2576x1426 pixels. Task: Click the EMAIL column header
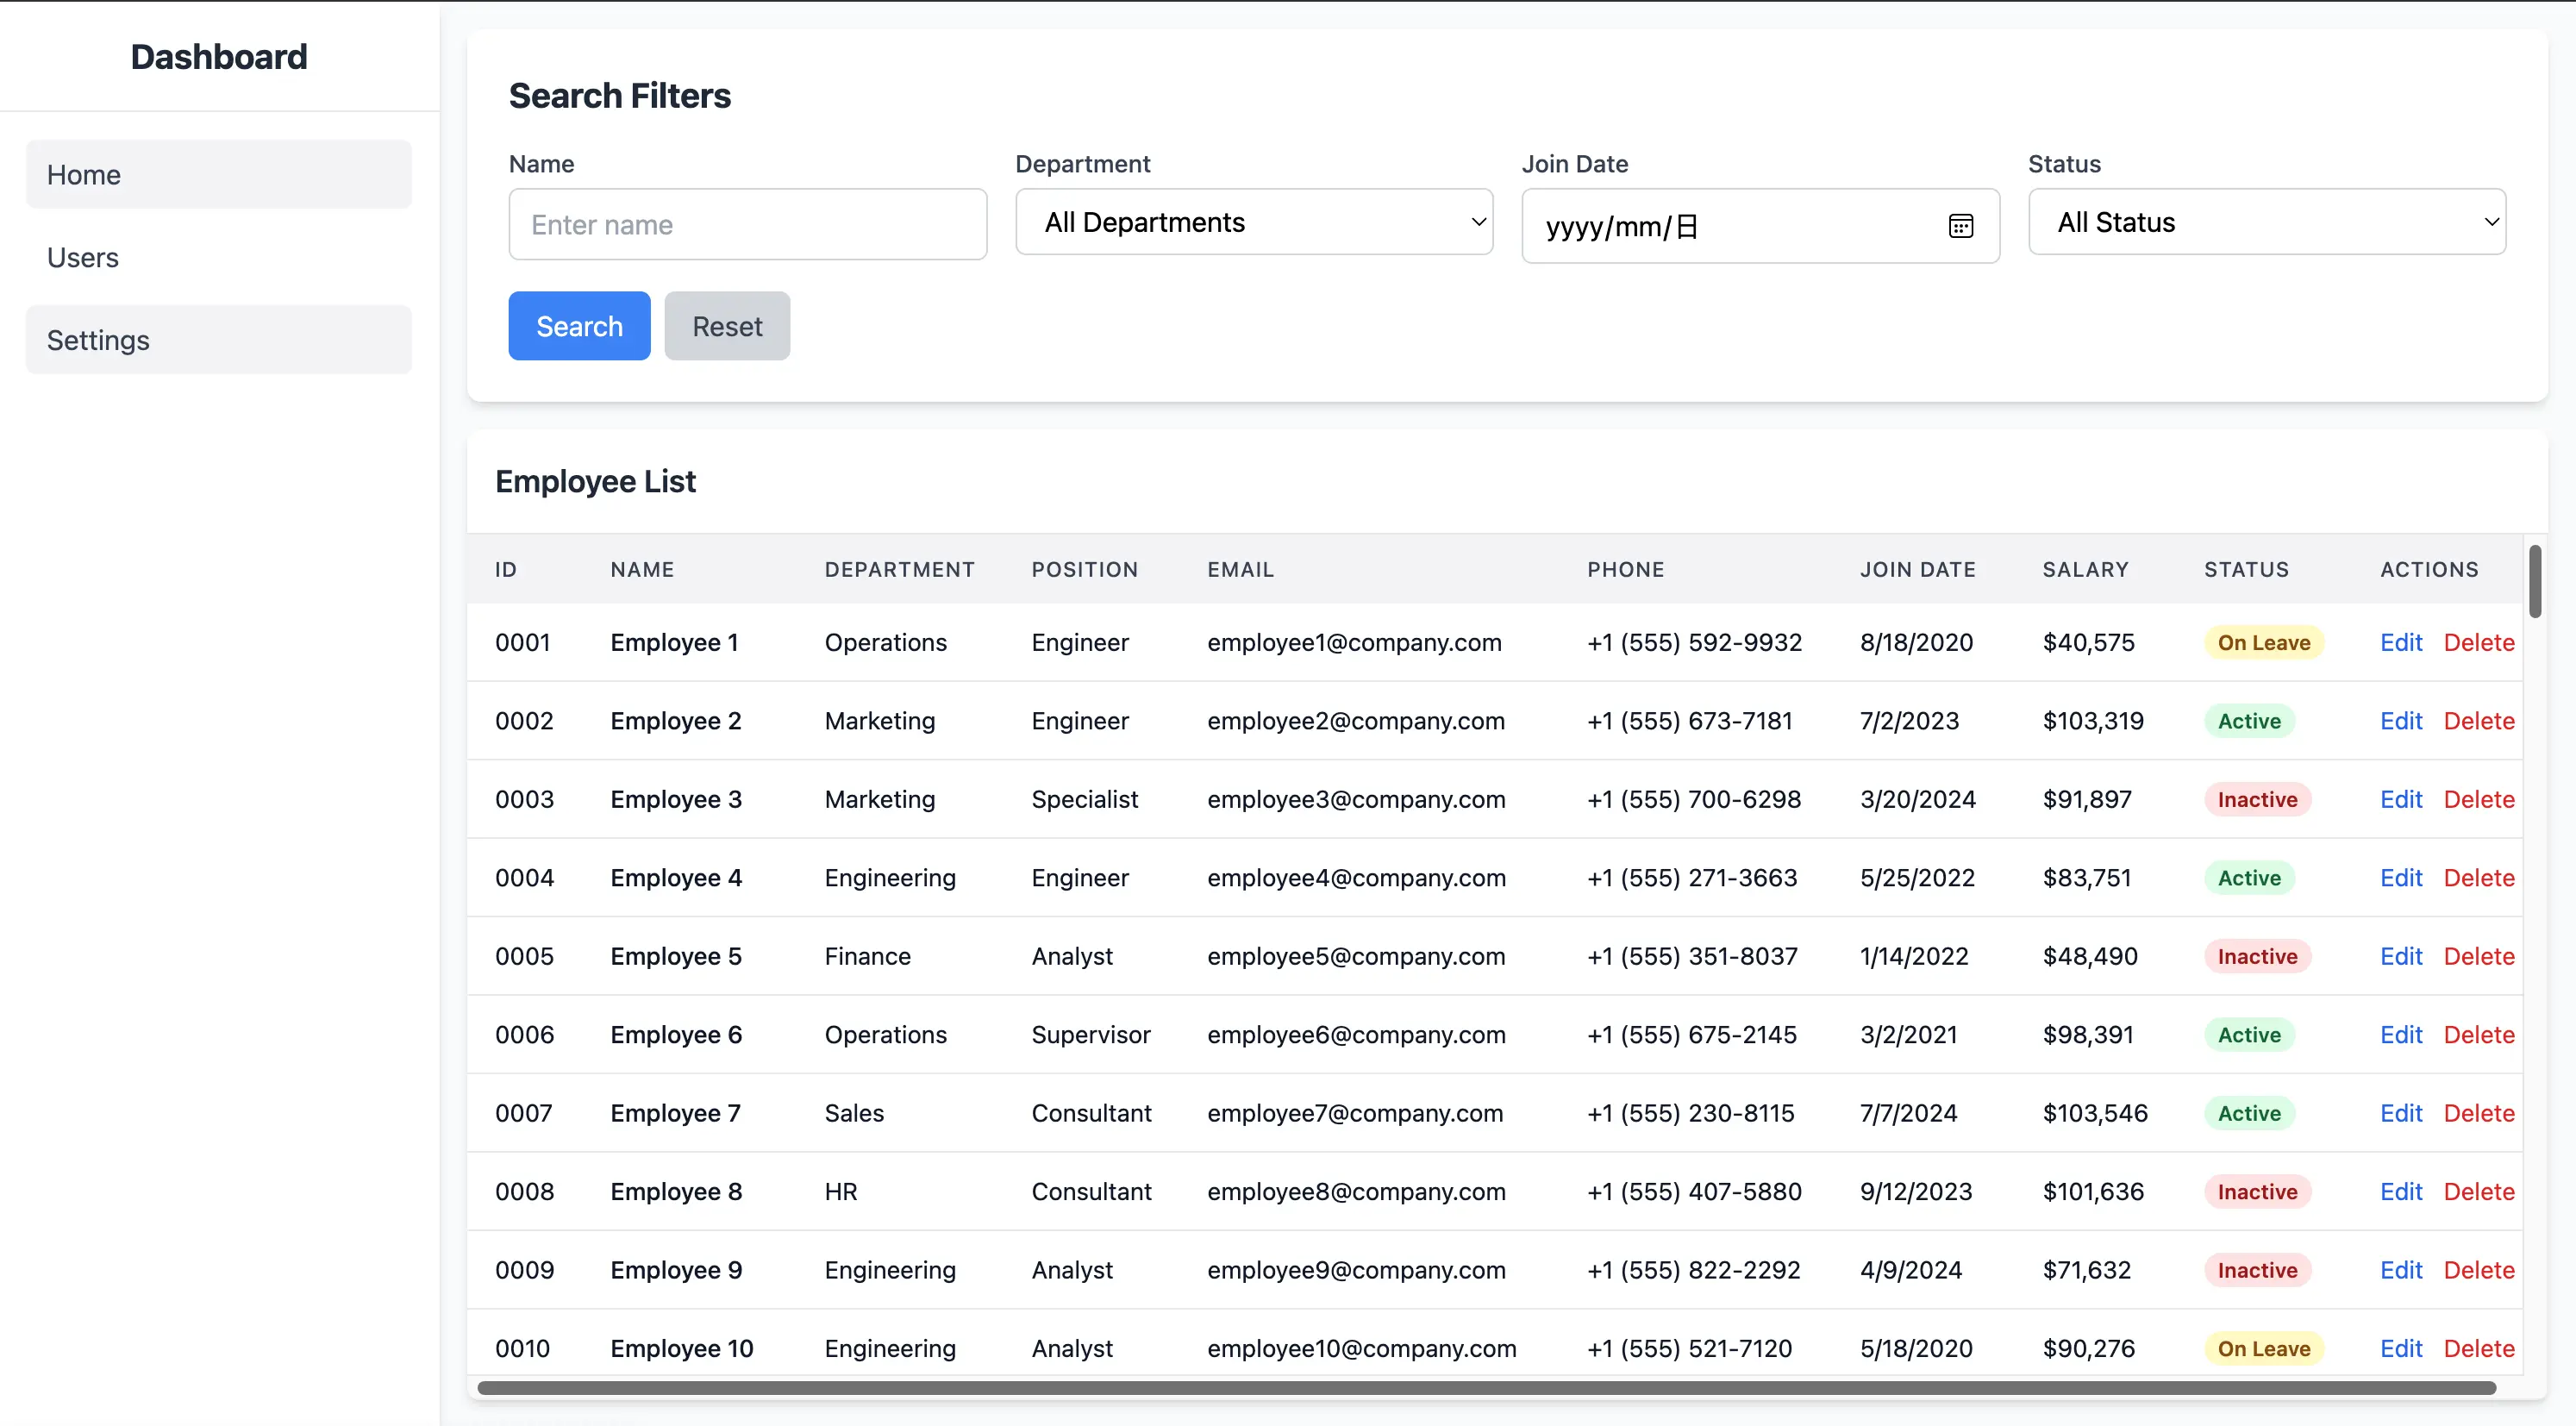coord(1240,569)
